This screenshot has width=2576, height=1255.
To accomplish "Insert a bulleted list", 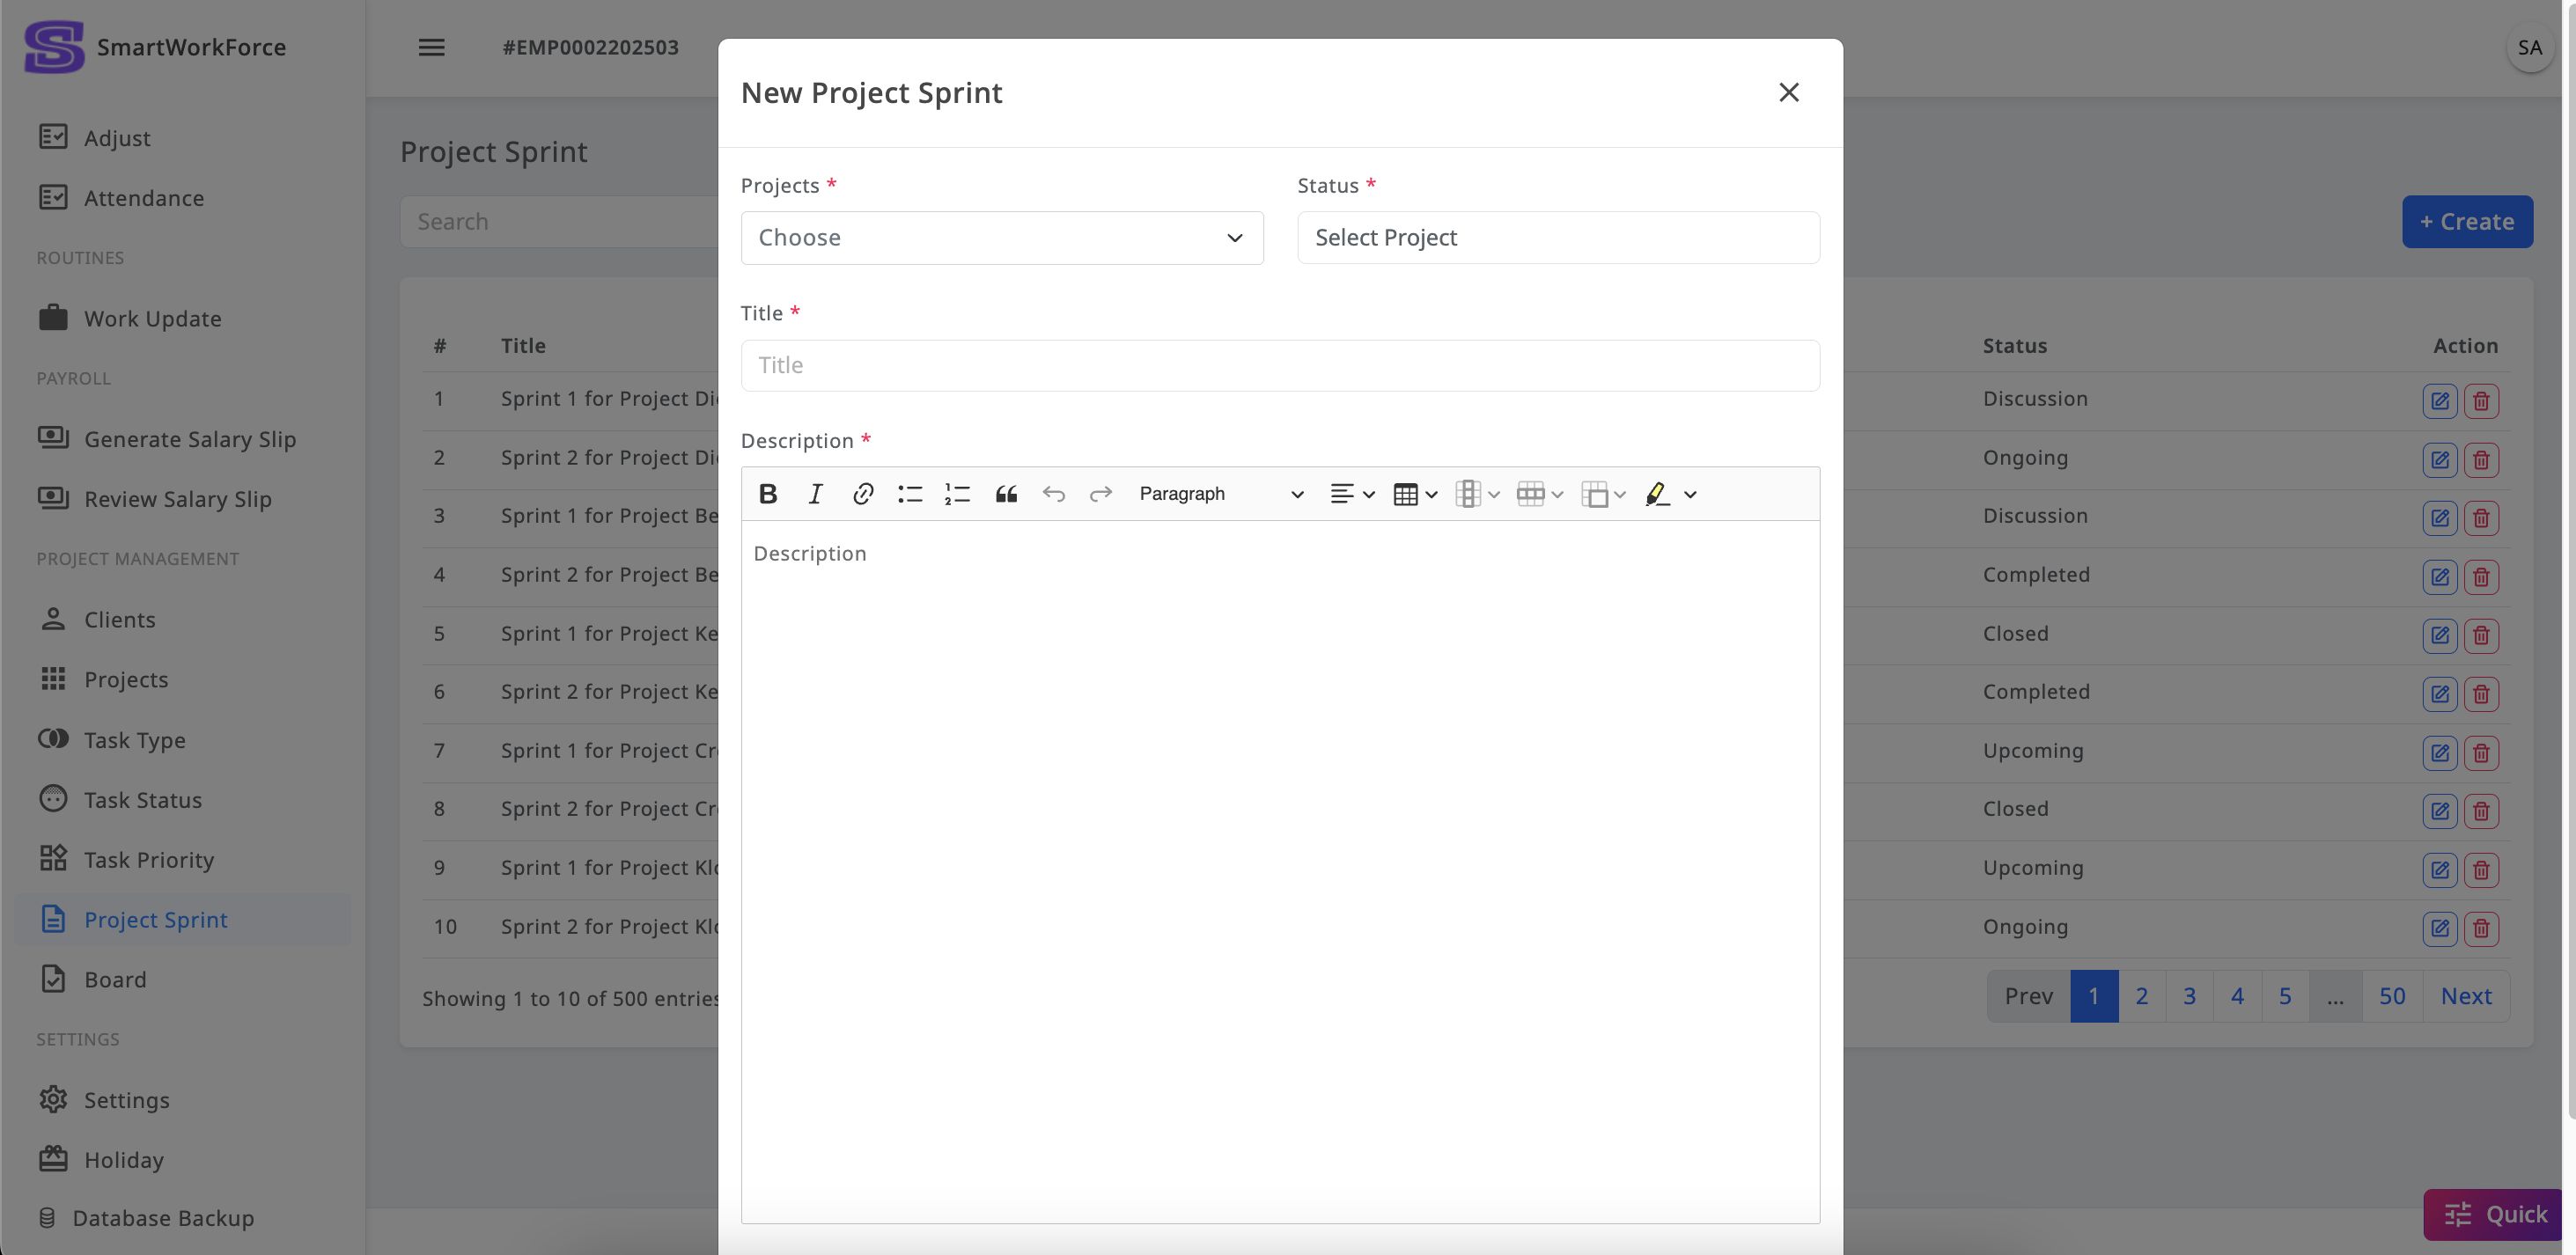I will click(x=910, y=494).
